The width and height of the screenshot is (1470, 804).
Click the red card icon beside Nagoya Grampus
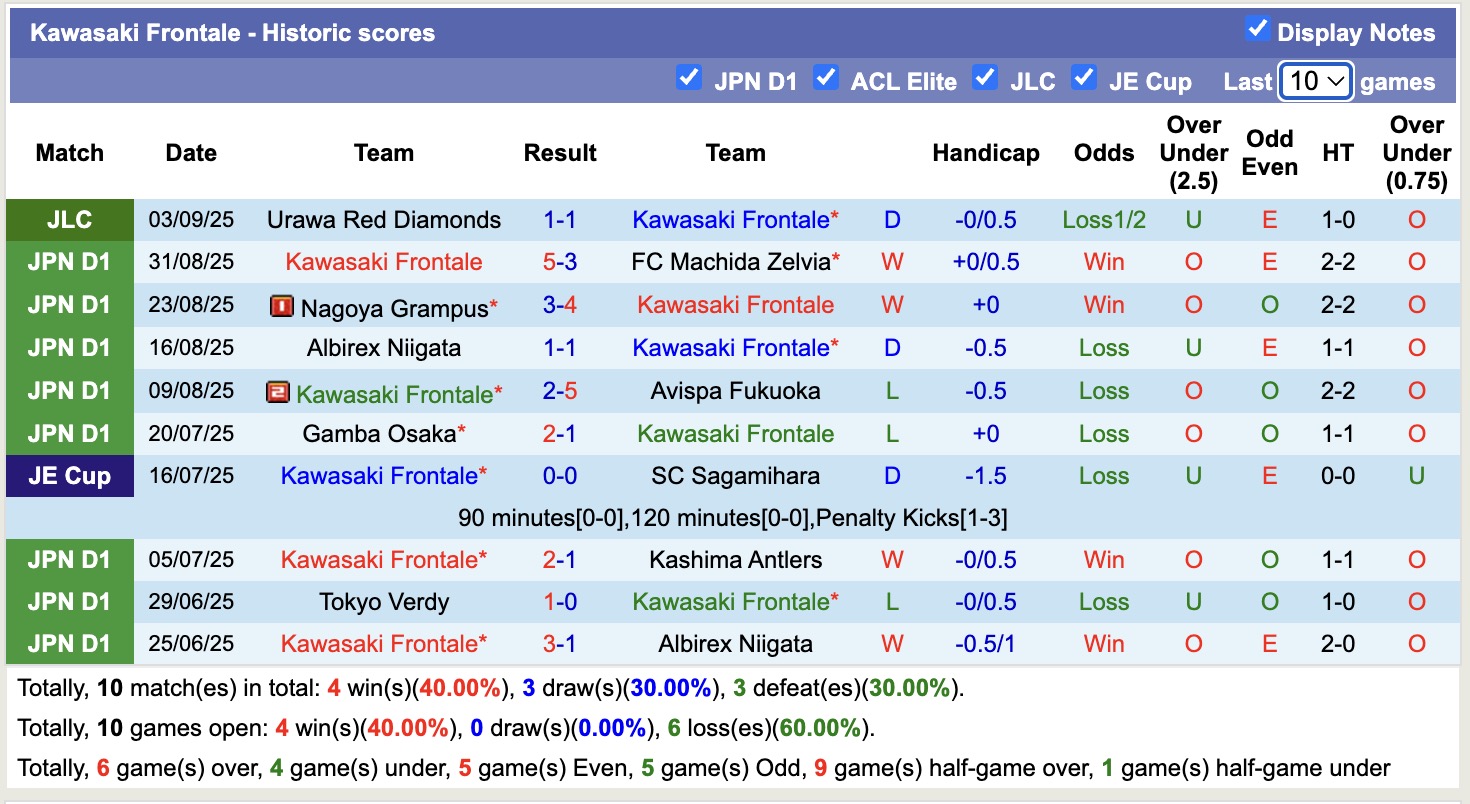(282, 306)
